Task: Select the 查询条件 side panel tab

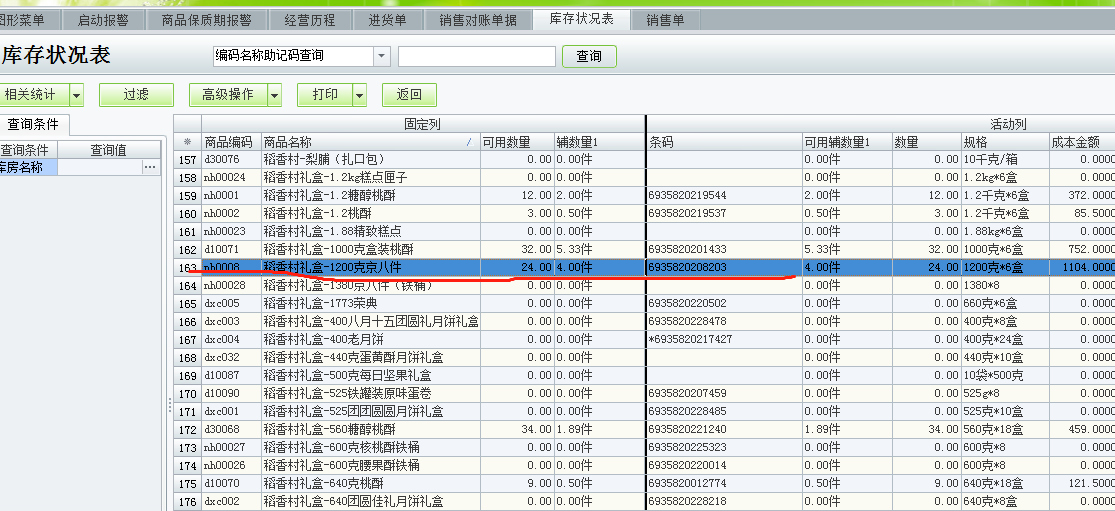Action: tap(33, 124)
